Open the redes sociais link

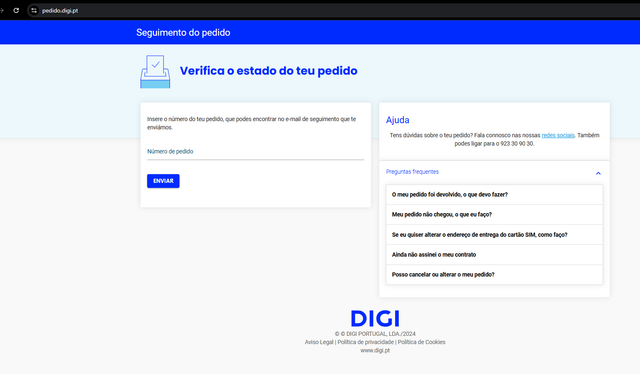(x=558, y=135)
